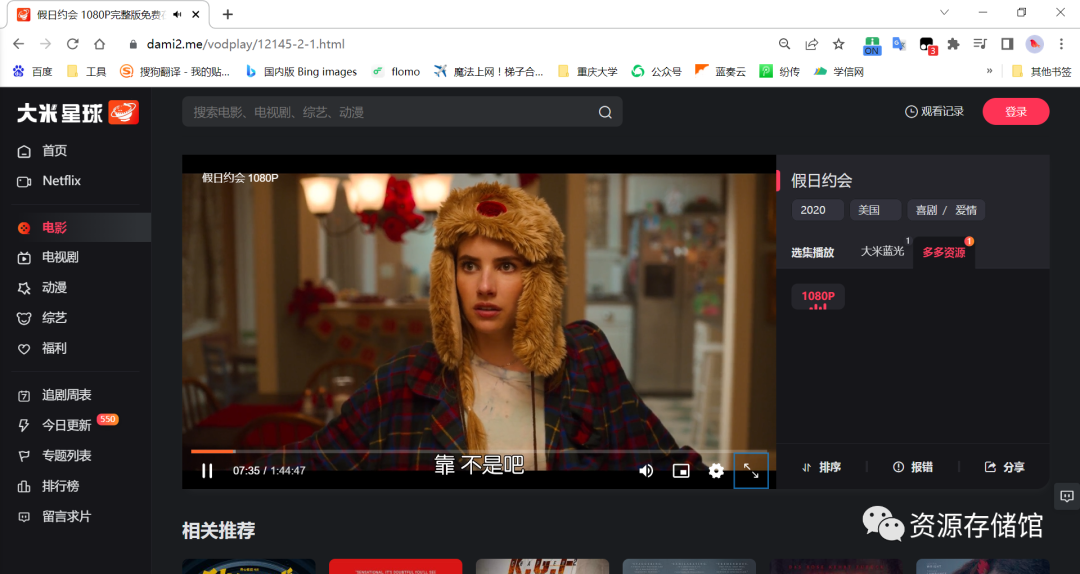Click 报错 to report an error
Image resolution: width=1080 pixels, height=574 pixels.
(913, 467)
